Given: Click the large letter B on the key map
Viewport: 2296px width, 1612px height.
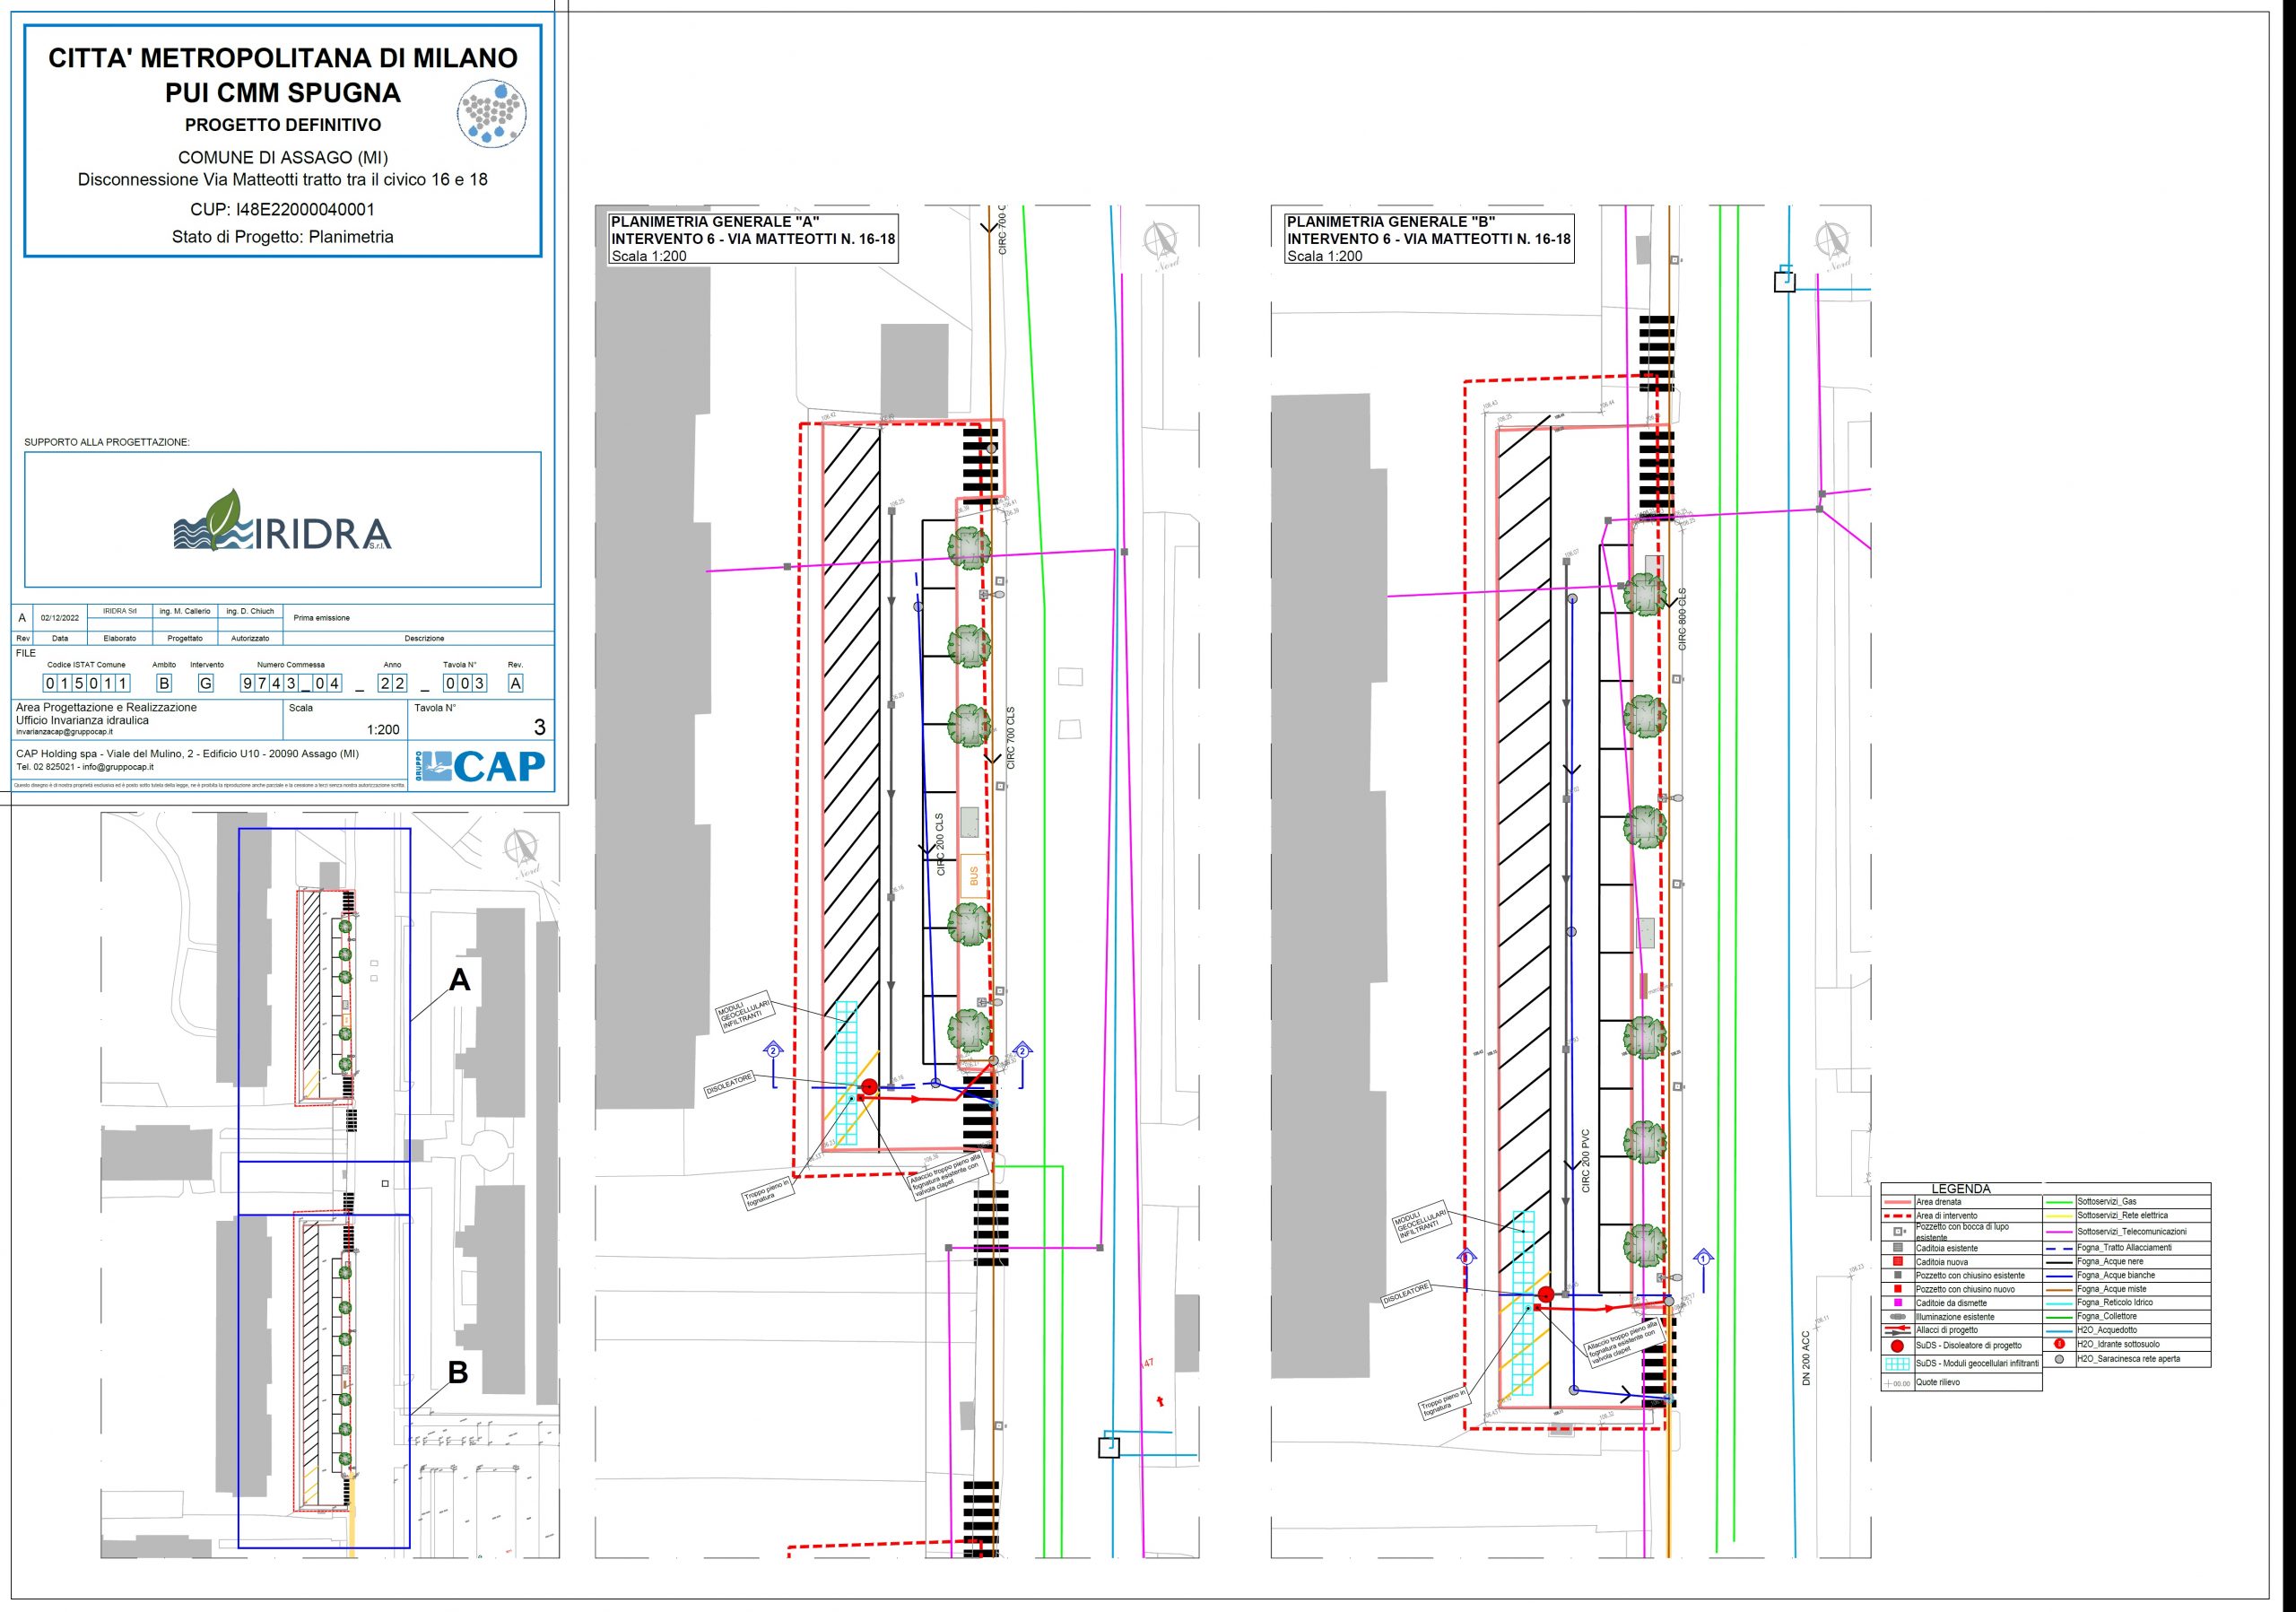Looking at the screenshot, I should 458,1373.
